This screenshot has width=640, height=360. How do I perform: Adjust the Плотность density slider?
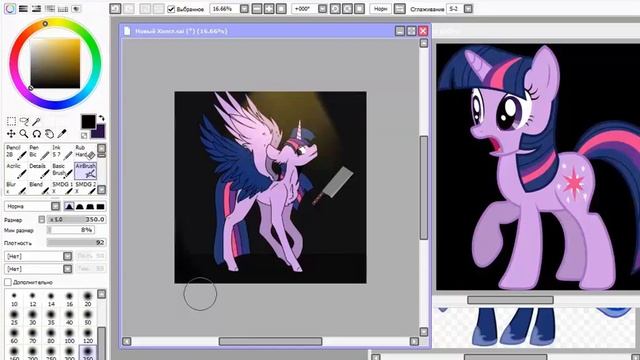77,243
